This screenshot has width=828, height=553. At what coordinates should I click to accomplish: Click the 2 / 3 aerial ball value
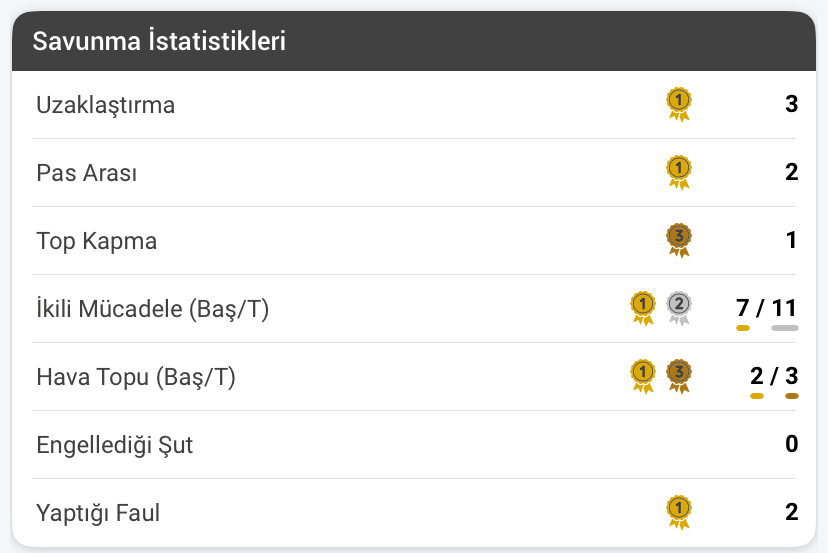click(x=774, y=376)
